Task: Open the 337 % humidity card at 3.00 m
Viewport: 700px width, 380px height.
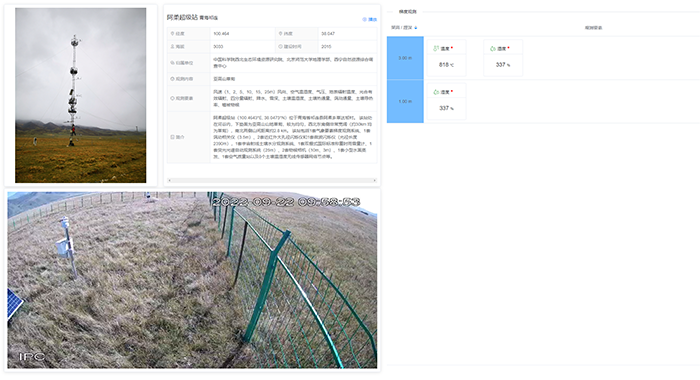Action: tap(503, 58)
